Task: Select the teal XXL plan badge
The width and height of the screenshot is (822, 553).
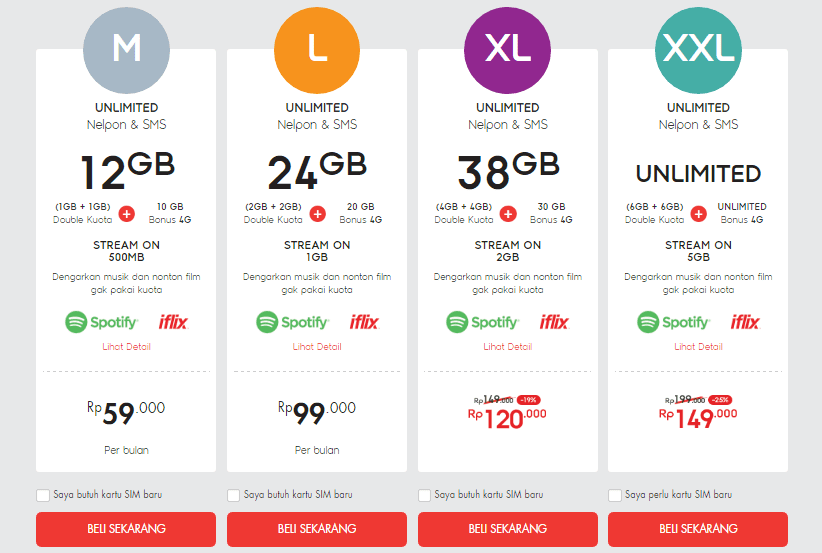Action: (x=698, y=50)
